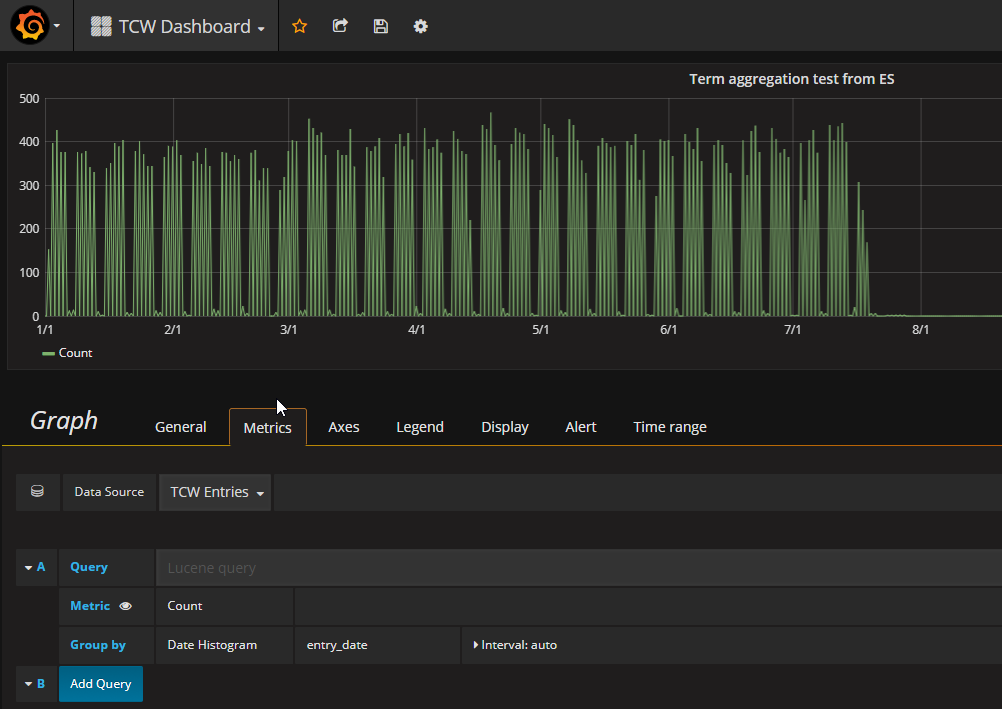Collapse query A with its chevron
The width and height of the screenshot is (1002, 709).
pos(26,567)
